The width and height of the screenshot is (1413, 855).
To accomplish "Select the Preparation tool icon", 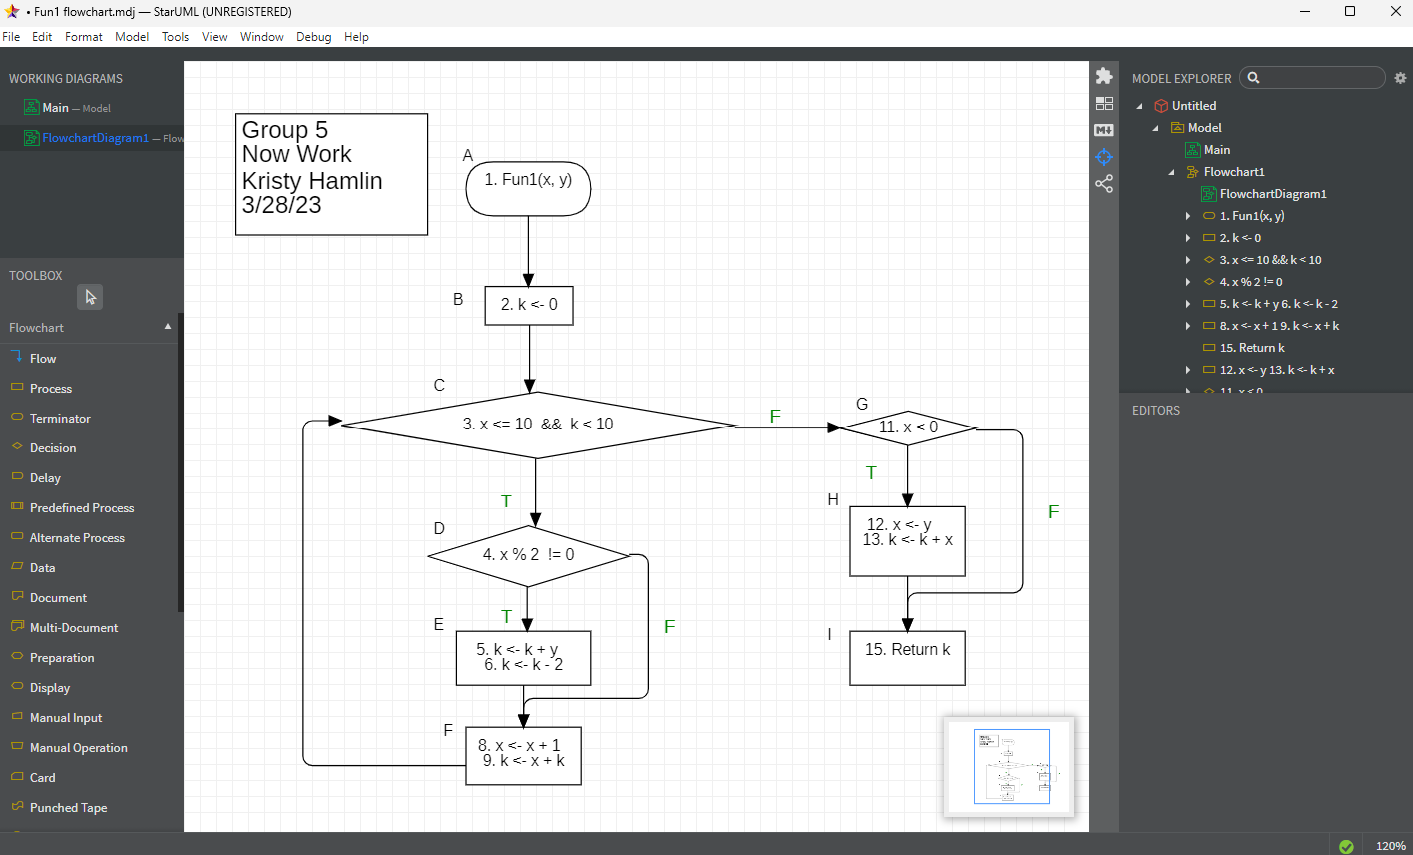I will [x=17, y=656].
